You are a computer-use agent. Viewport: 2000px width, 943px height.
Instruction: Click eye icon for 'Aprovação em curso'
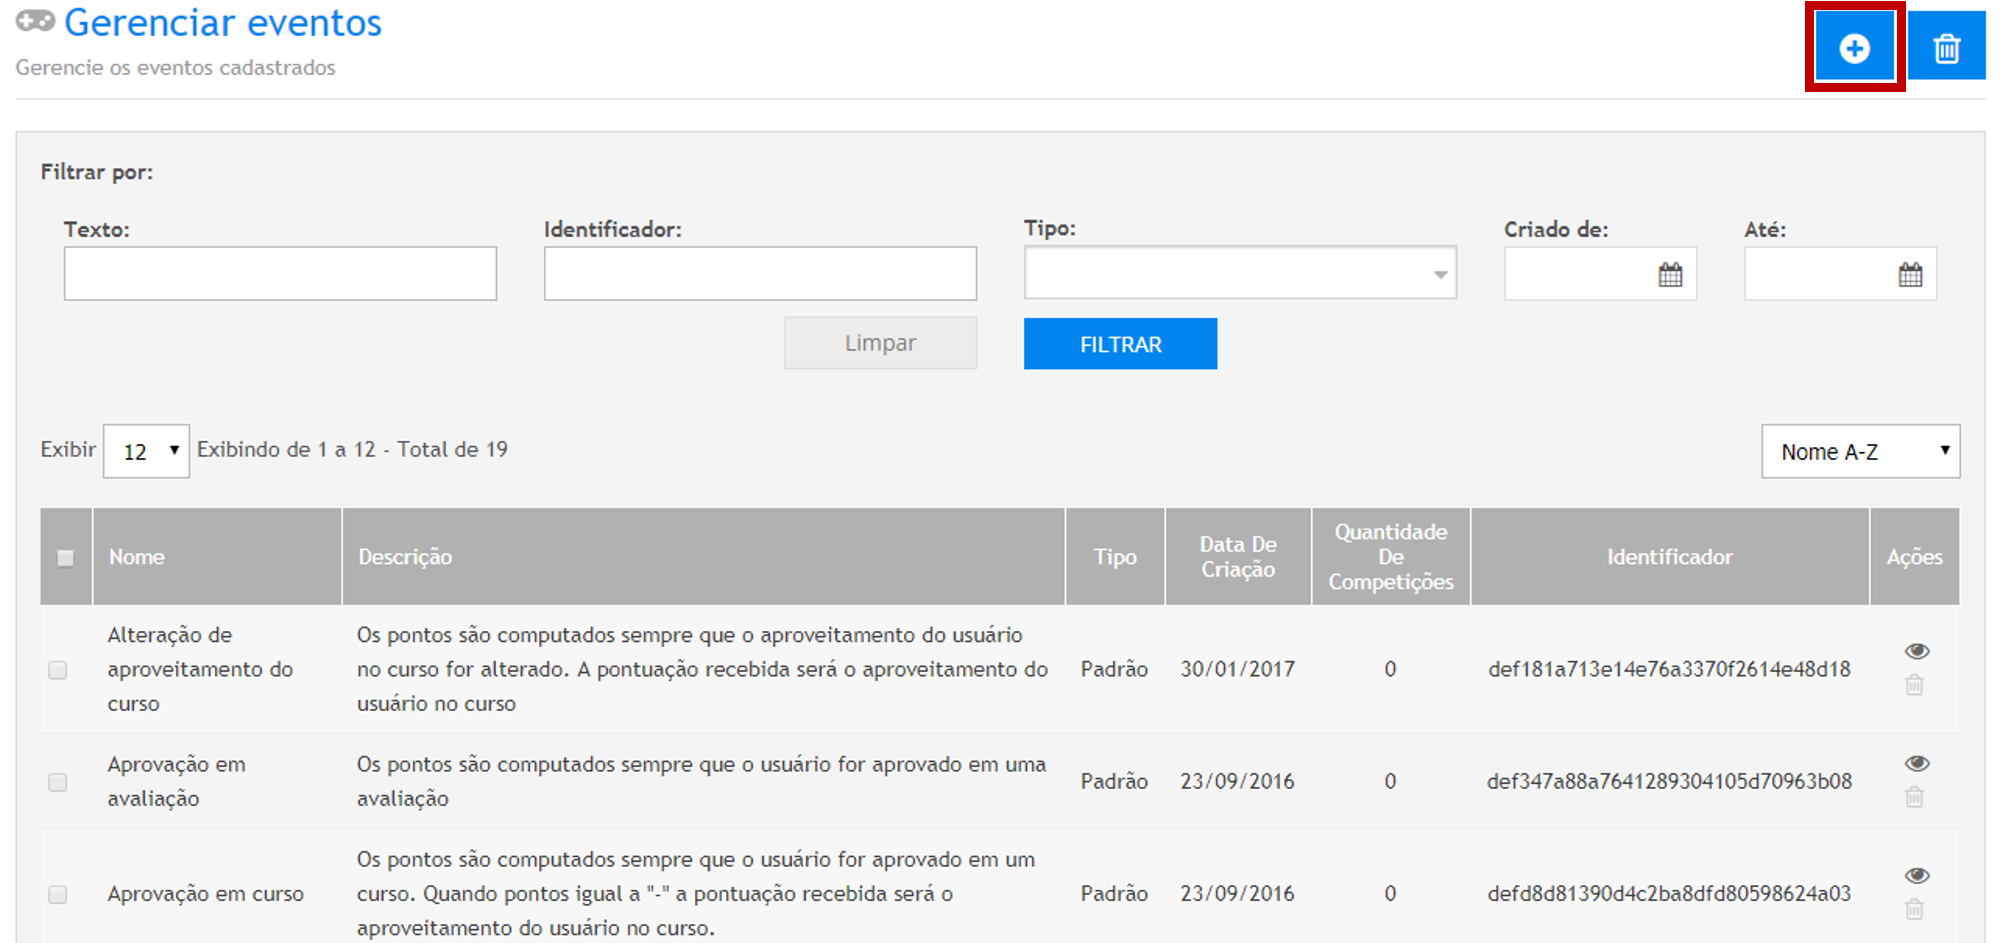1916,875
